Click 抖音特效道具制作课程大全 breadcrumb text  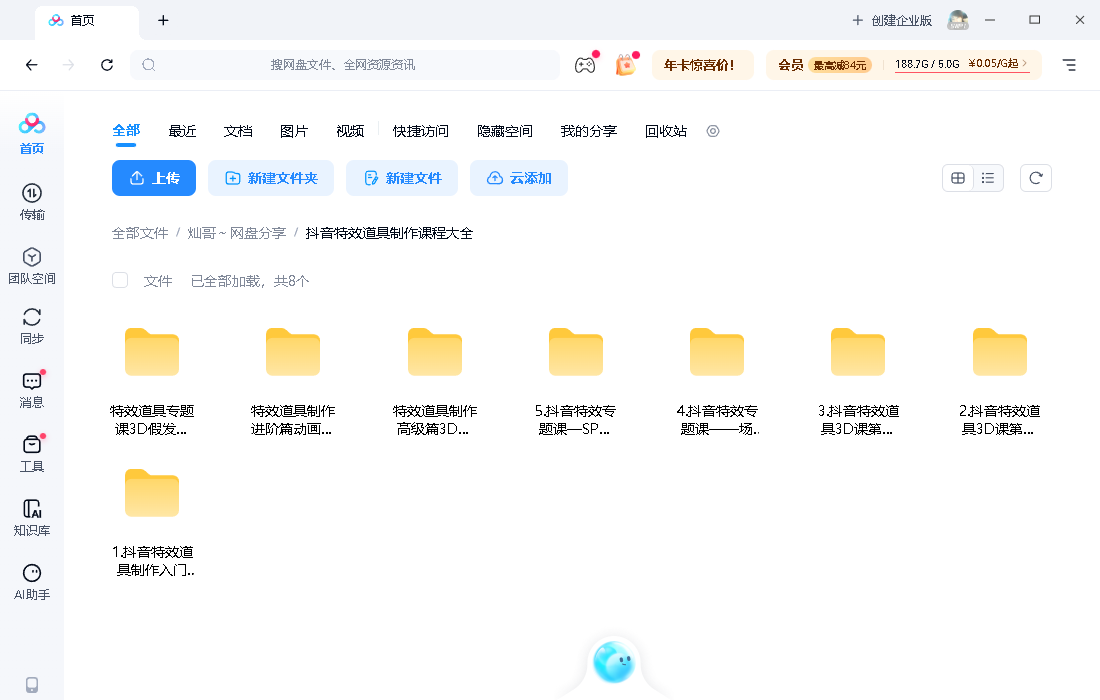click(x=389, y=233)
